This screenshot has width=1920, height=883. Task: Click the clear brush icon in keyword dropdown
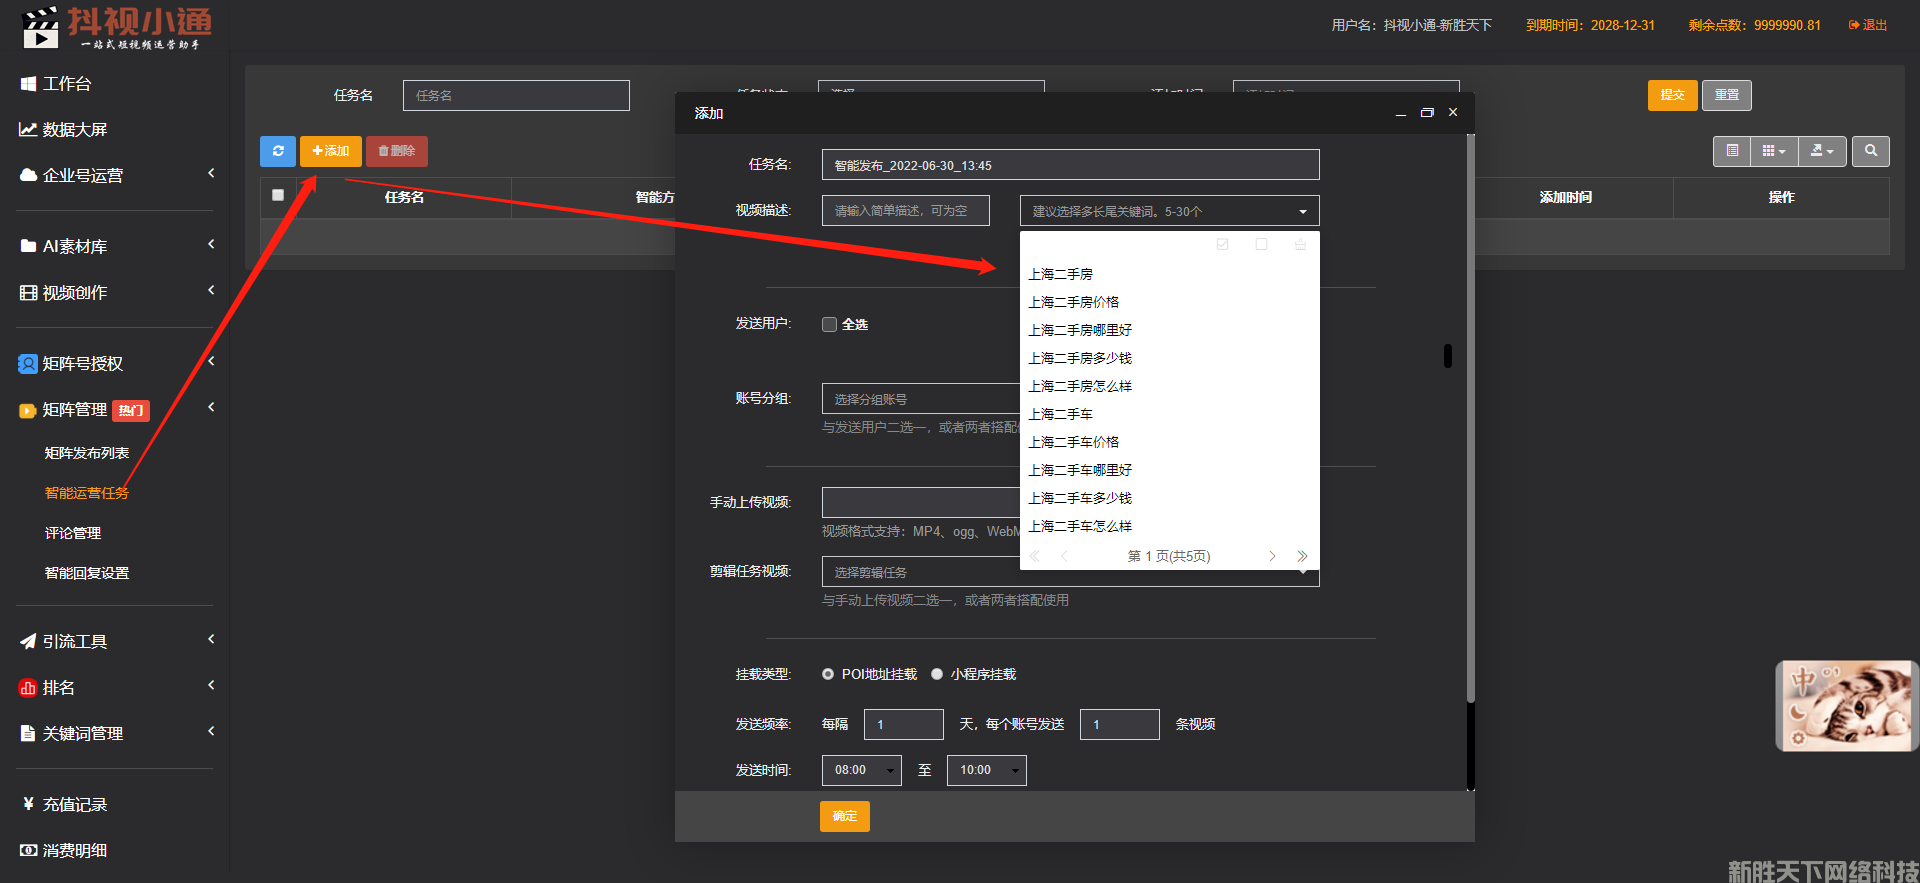(x=1300, y=245)
